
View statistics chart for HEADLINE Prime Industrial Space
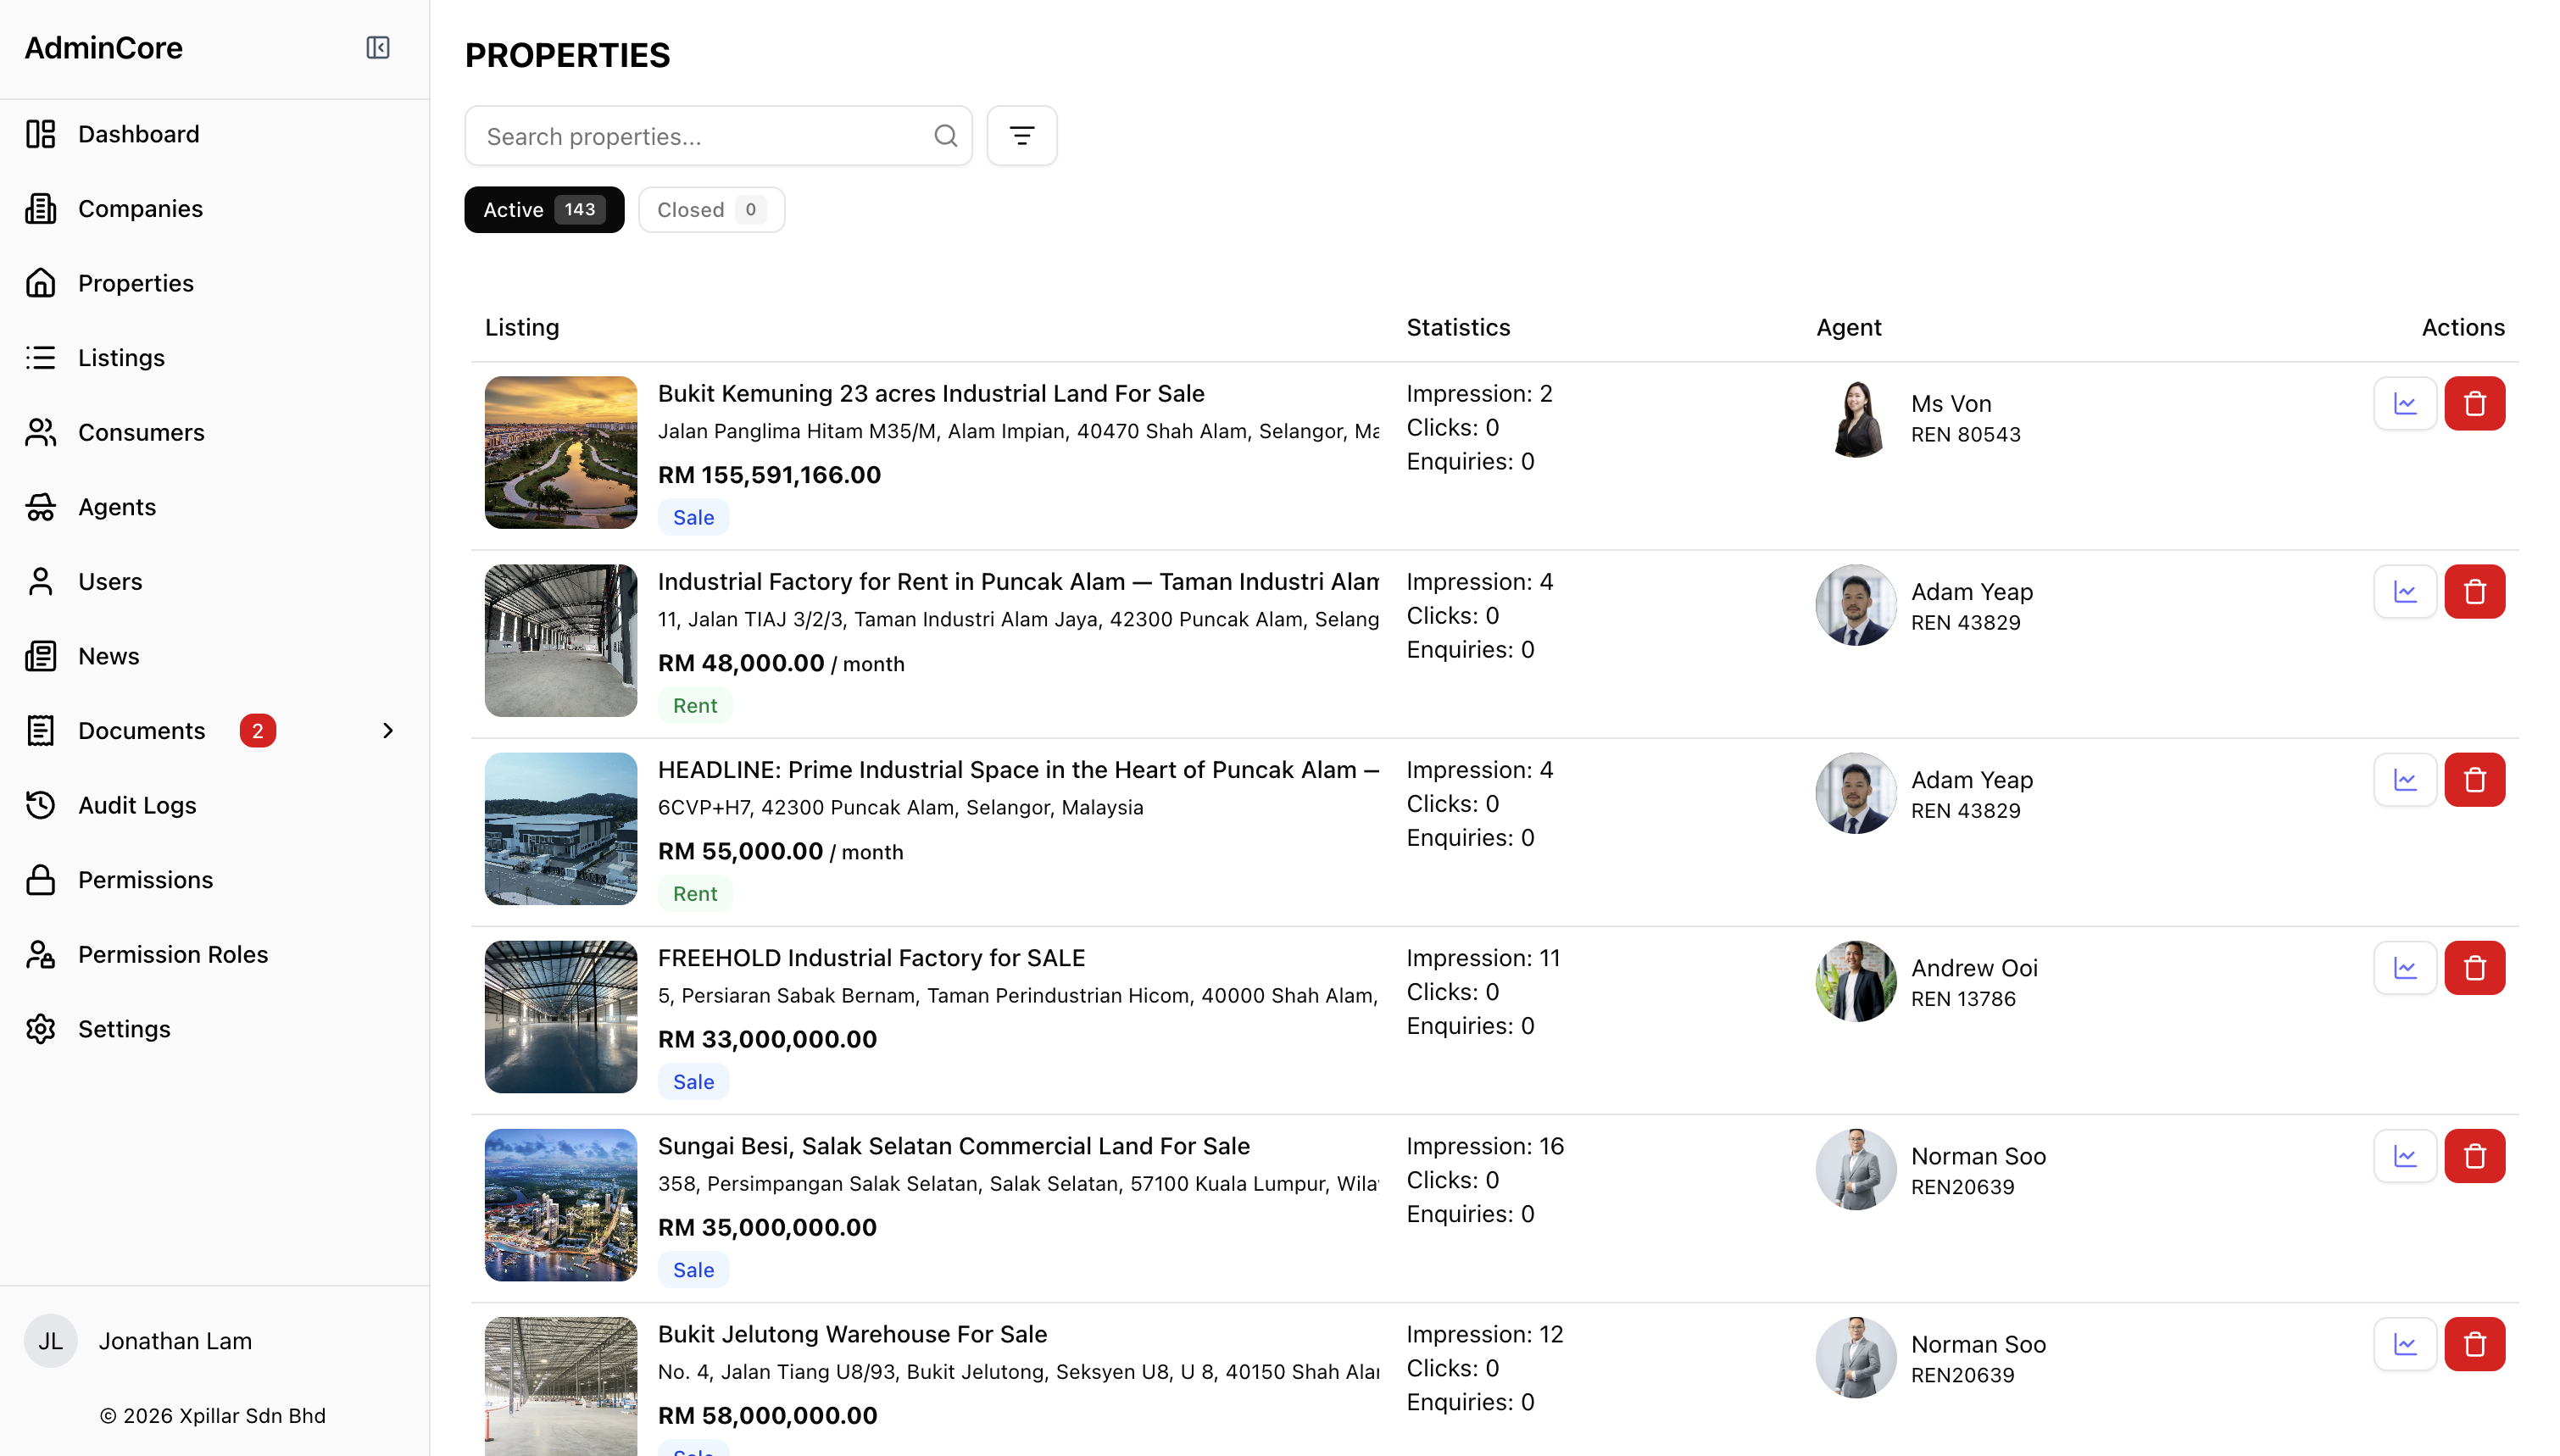(2405, 780)
